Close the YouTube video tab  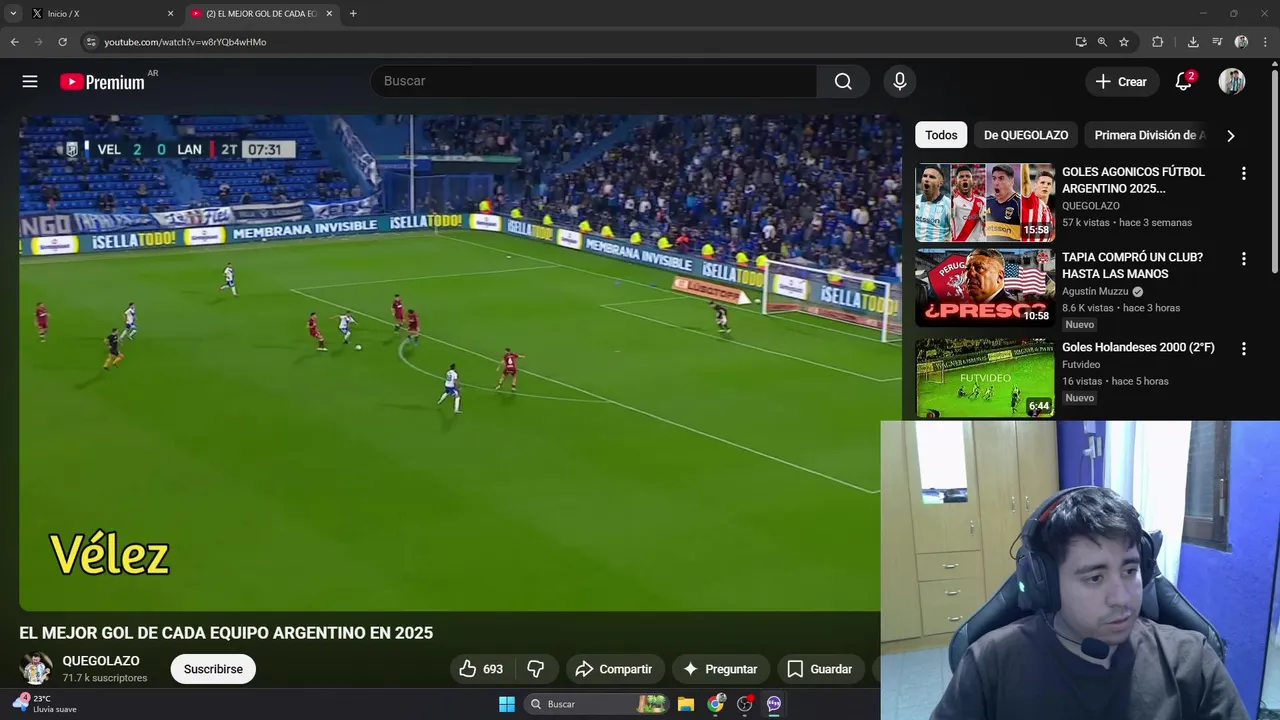pyautogui.click(x=329, y=14)
